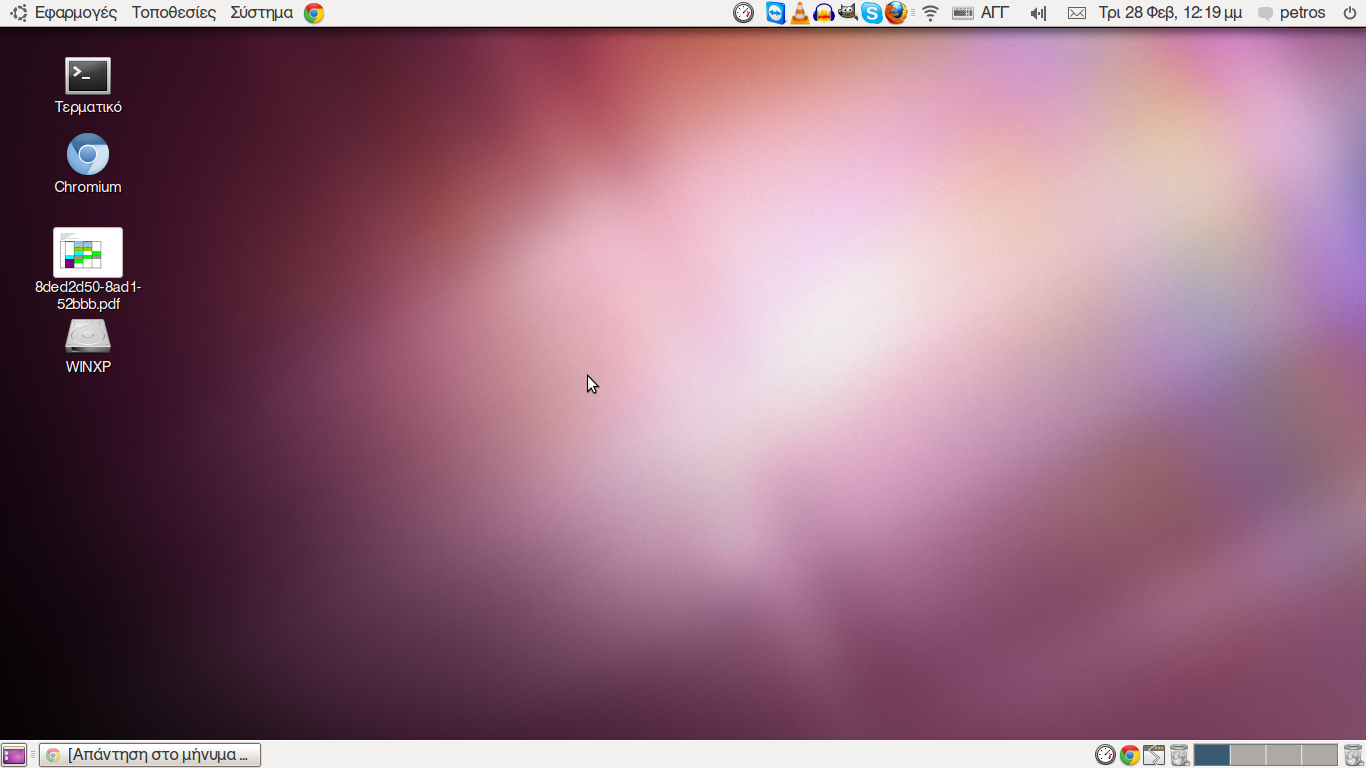The height and width of the screenshot is (768, 1366).
Task: Switch to the first (active blue) workspace
Action: 1212,755
